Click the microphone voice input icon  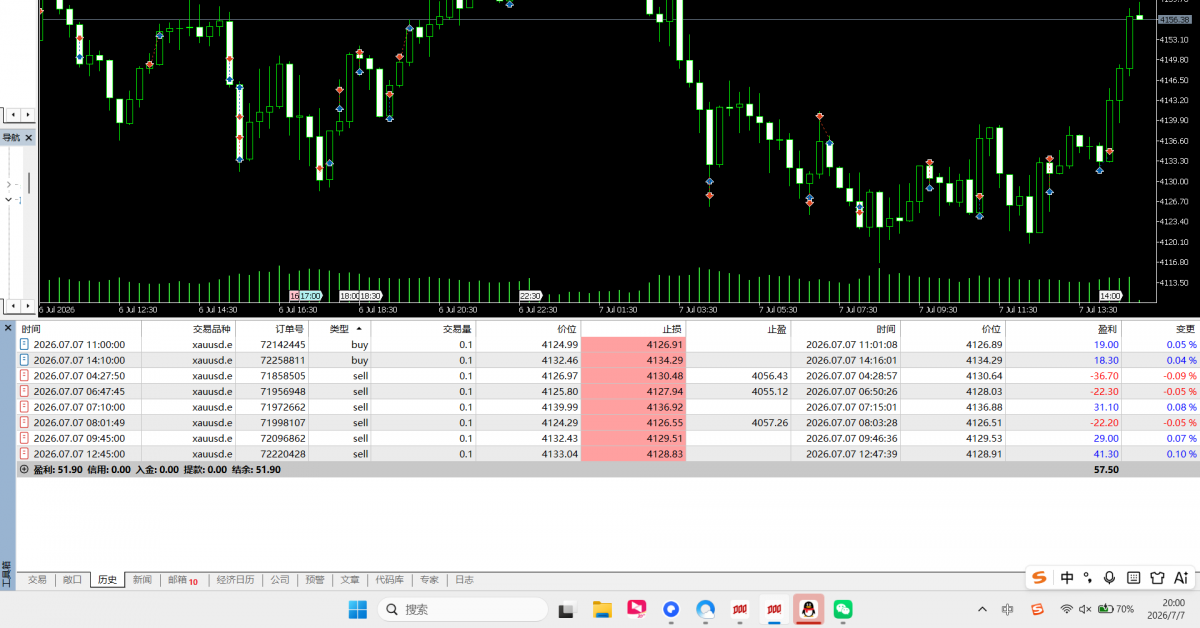1109,577
